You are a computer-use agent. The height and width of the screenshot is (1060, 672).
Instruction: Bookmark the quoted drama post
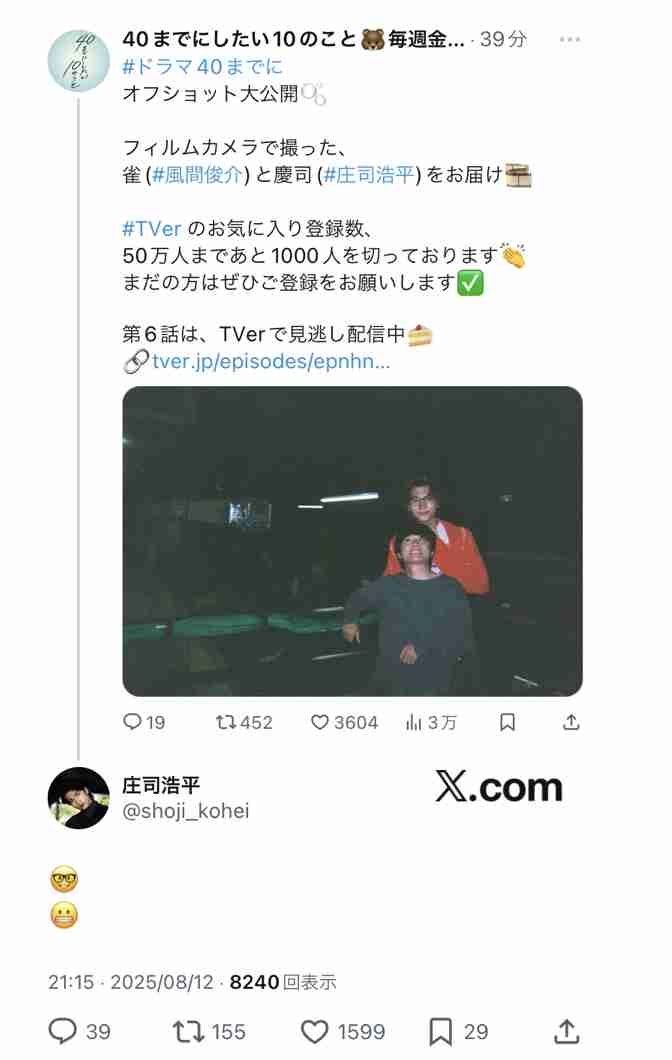pos(507,722)
